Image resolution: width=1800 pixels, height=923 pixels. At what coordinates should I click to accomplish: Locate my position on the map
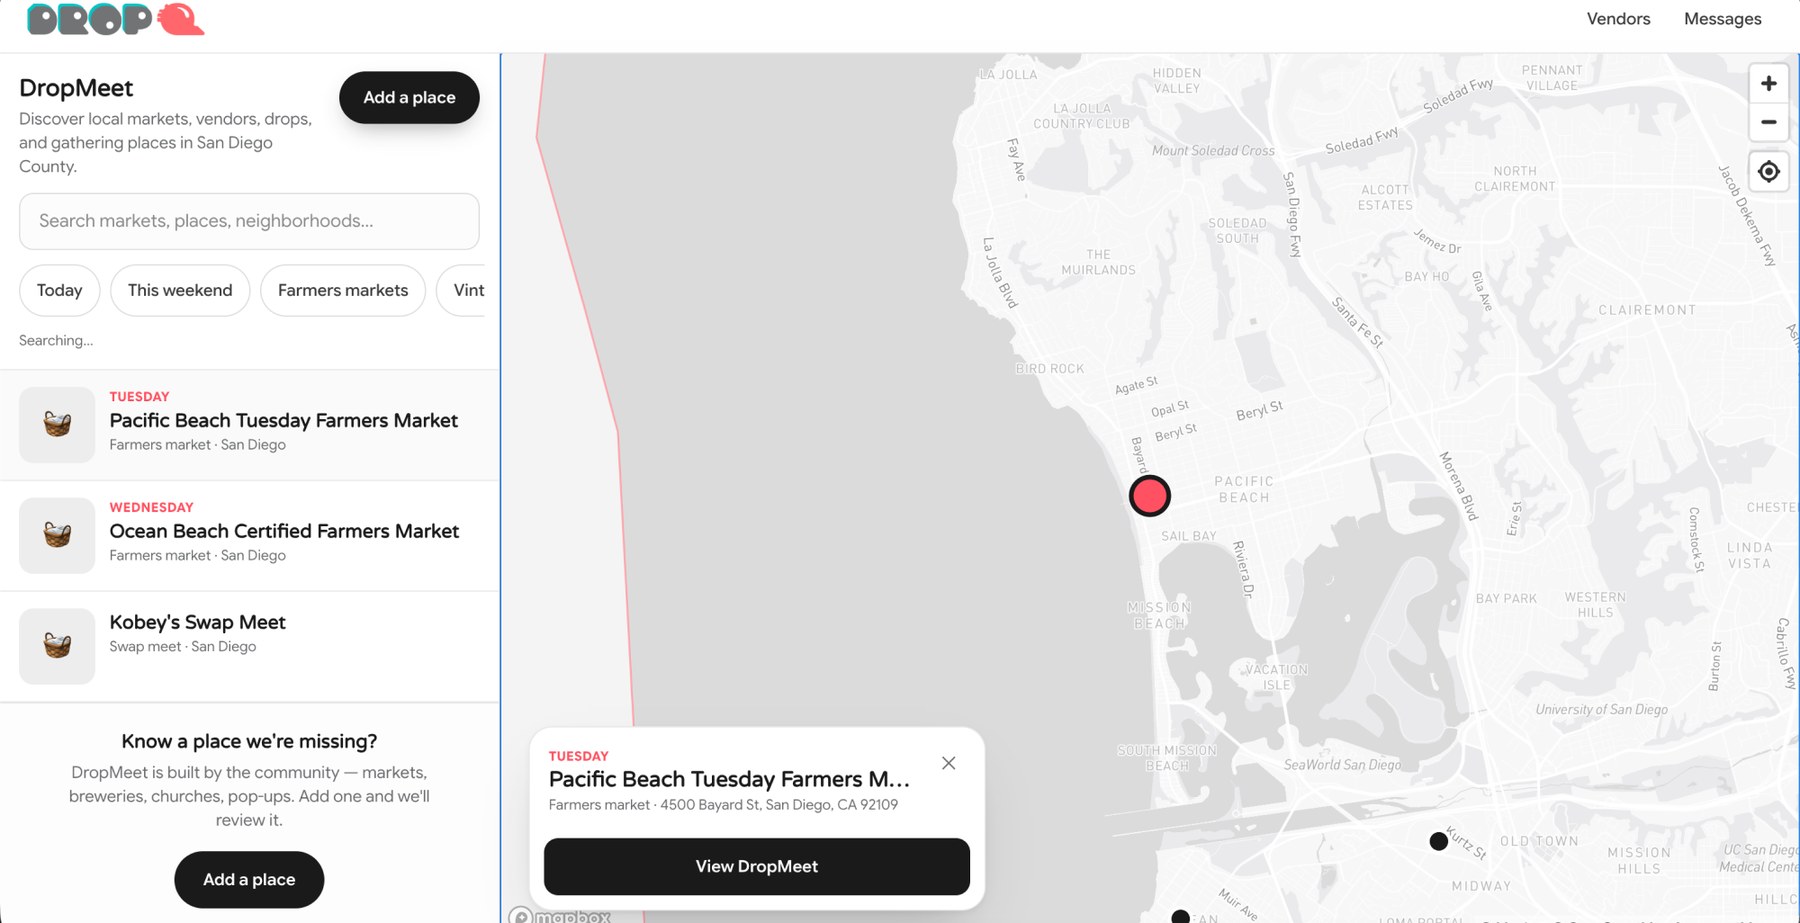(1768, 171)
